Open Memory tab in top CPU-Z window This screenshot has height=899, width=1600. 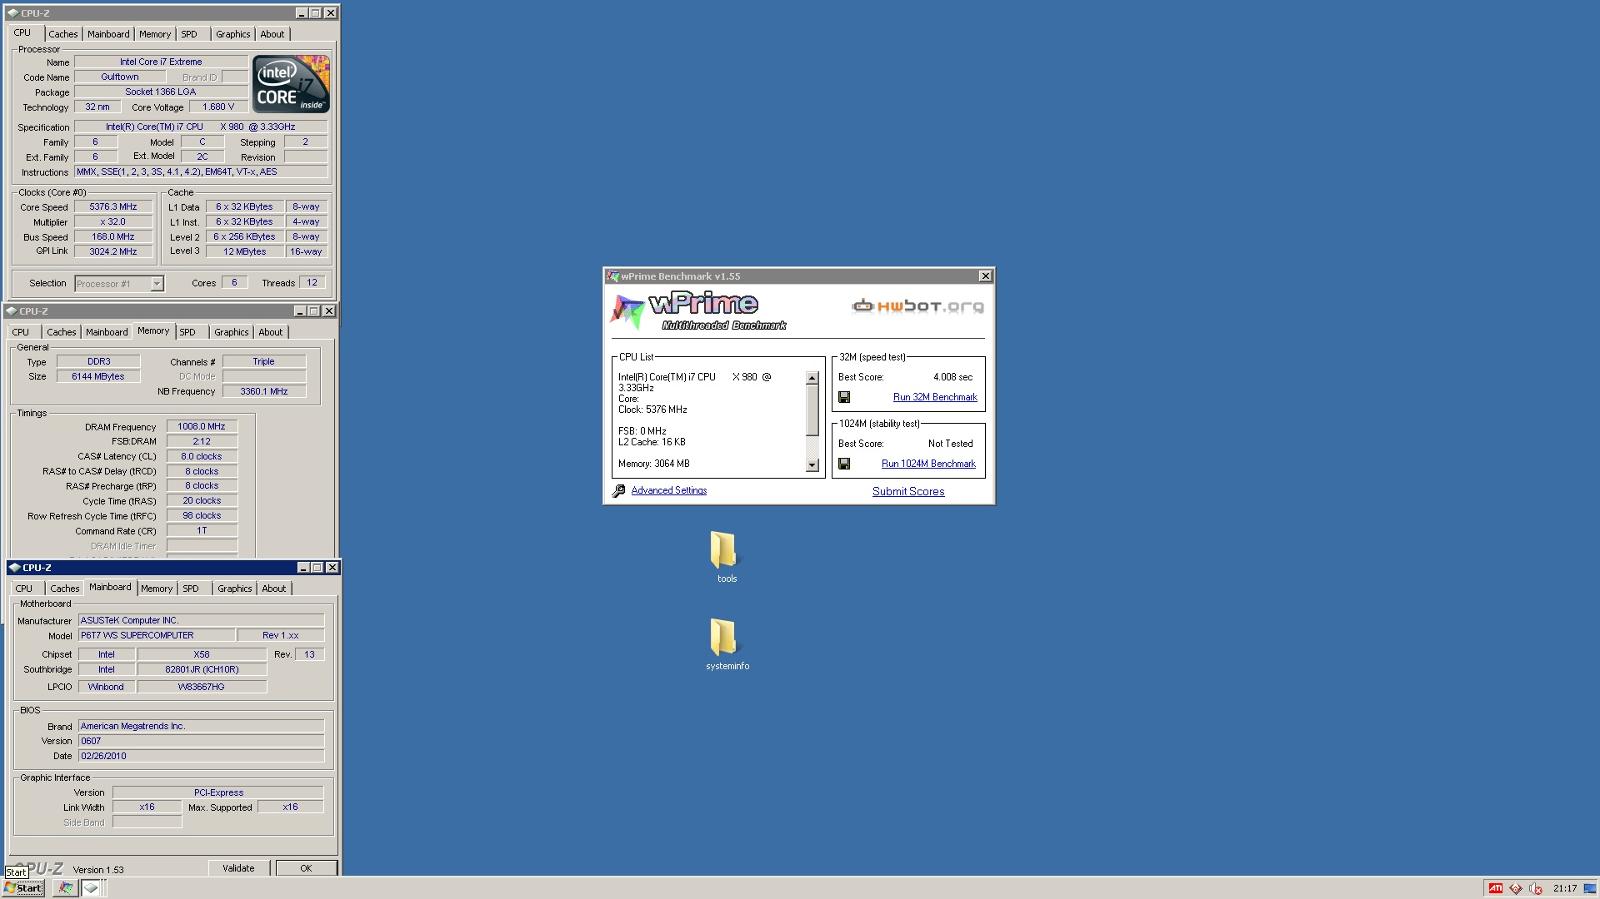(x=155, y=34)
